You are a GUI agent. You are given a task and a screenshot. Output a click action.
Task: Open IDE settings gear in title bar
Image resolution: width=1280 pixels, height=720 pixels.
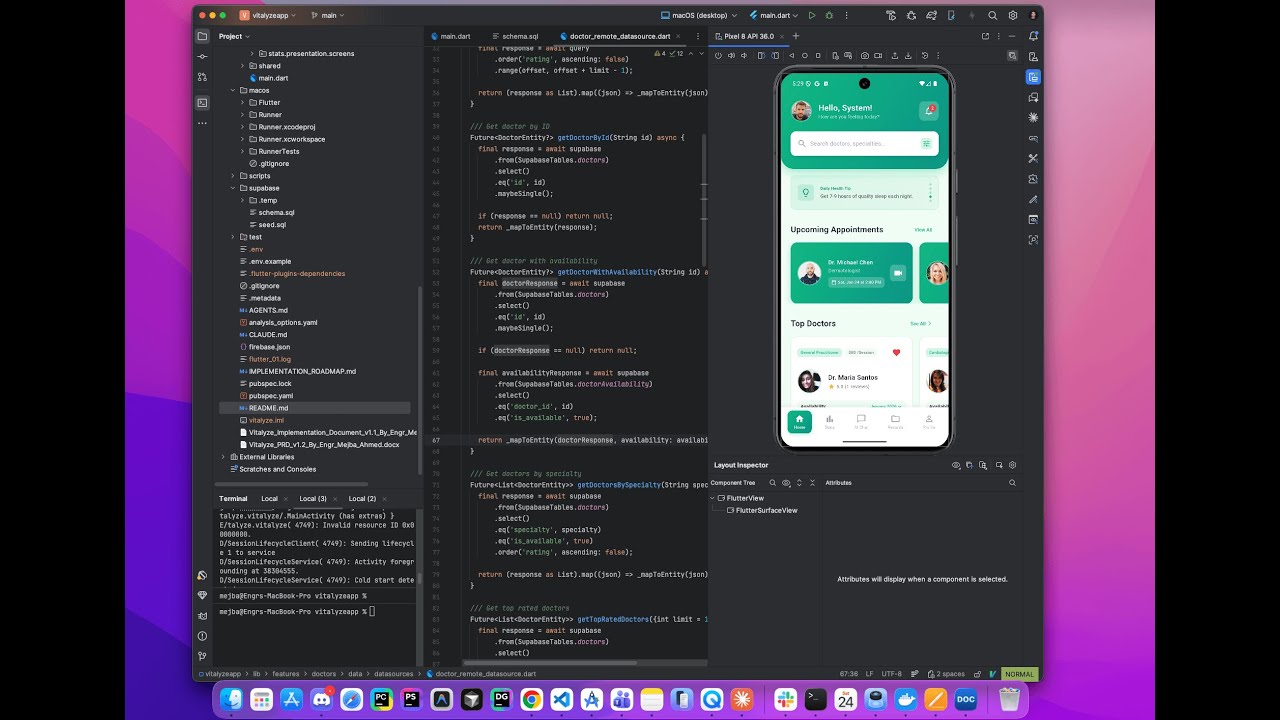coord(1012,16)
